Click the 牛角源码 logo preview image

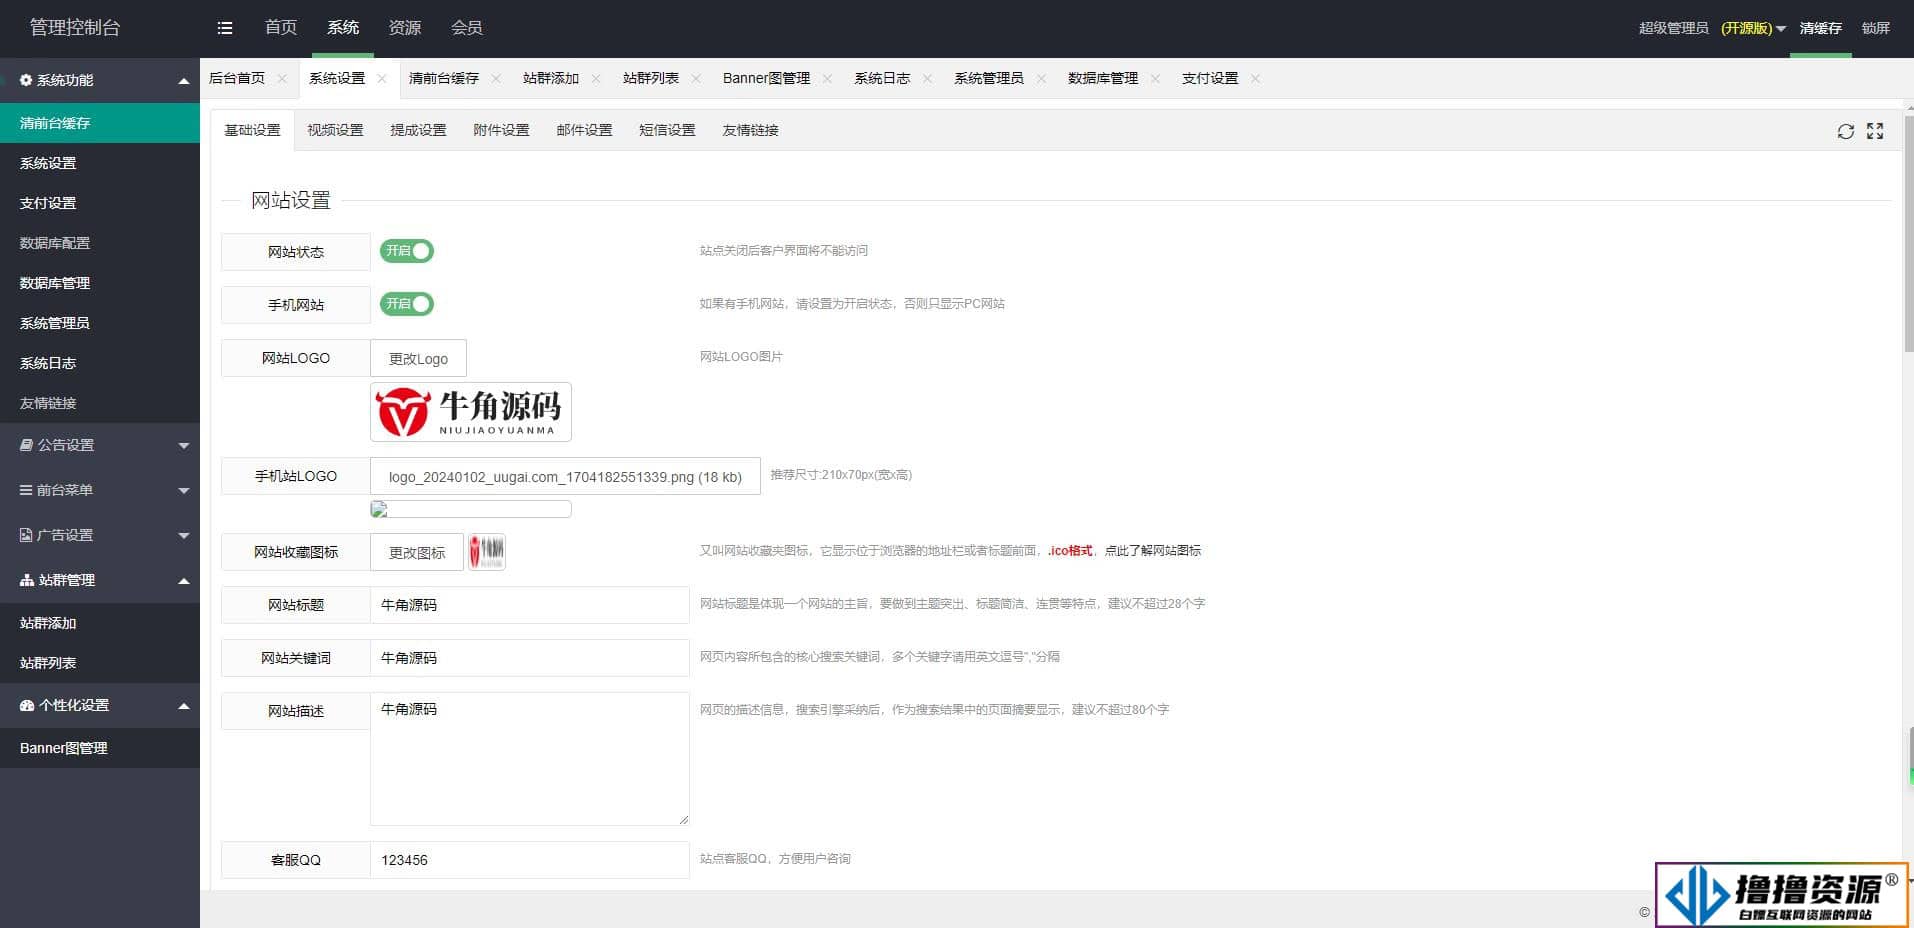click(471, 412)
